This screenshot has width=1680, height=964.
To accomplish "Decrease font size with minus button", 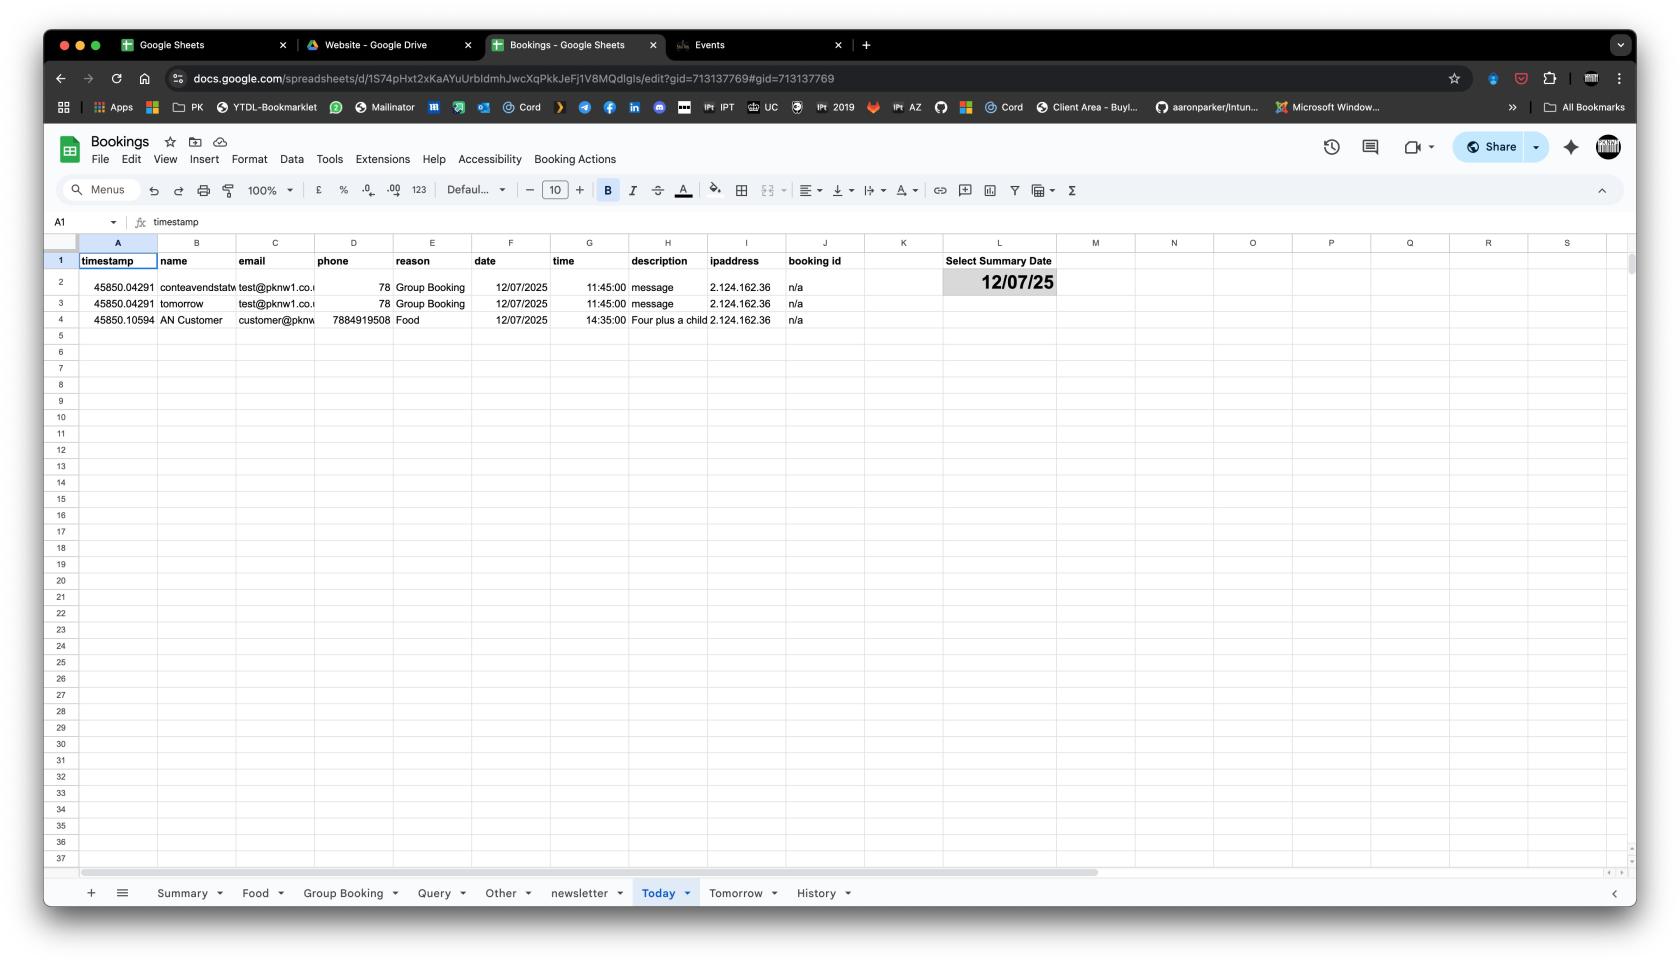I will (x=530, y=190).
